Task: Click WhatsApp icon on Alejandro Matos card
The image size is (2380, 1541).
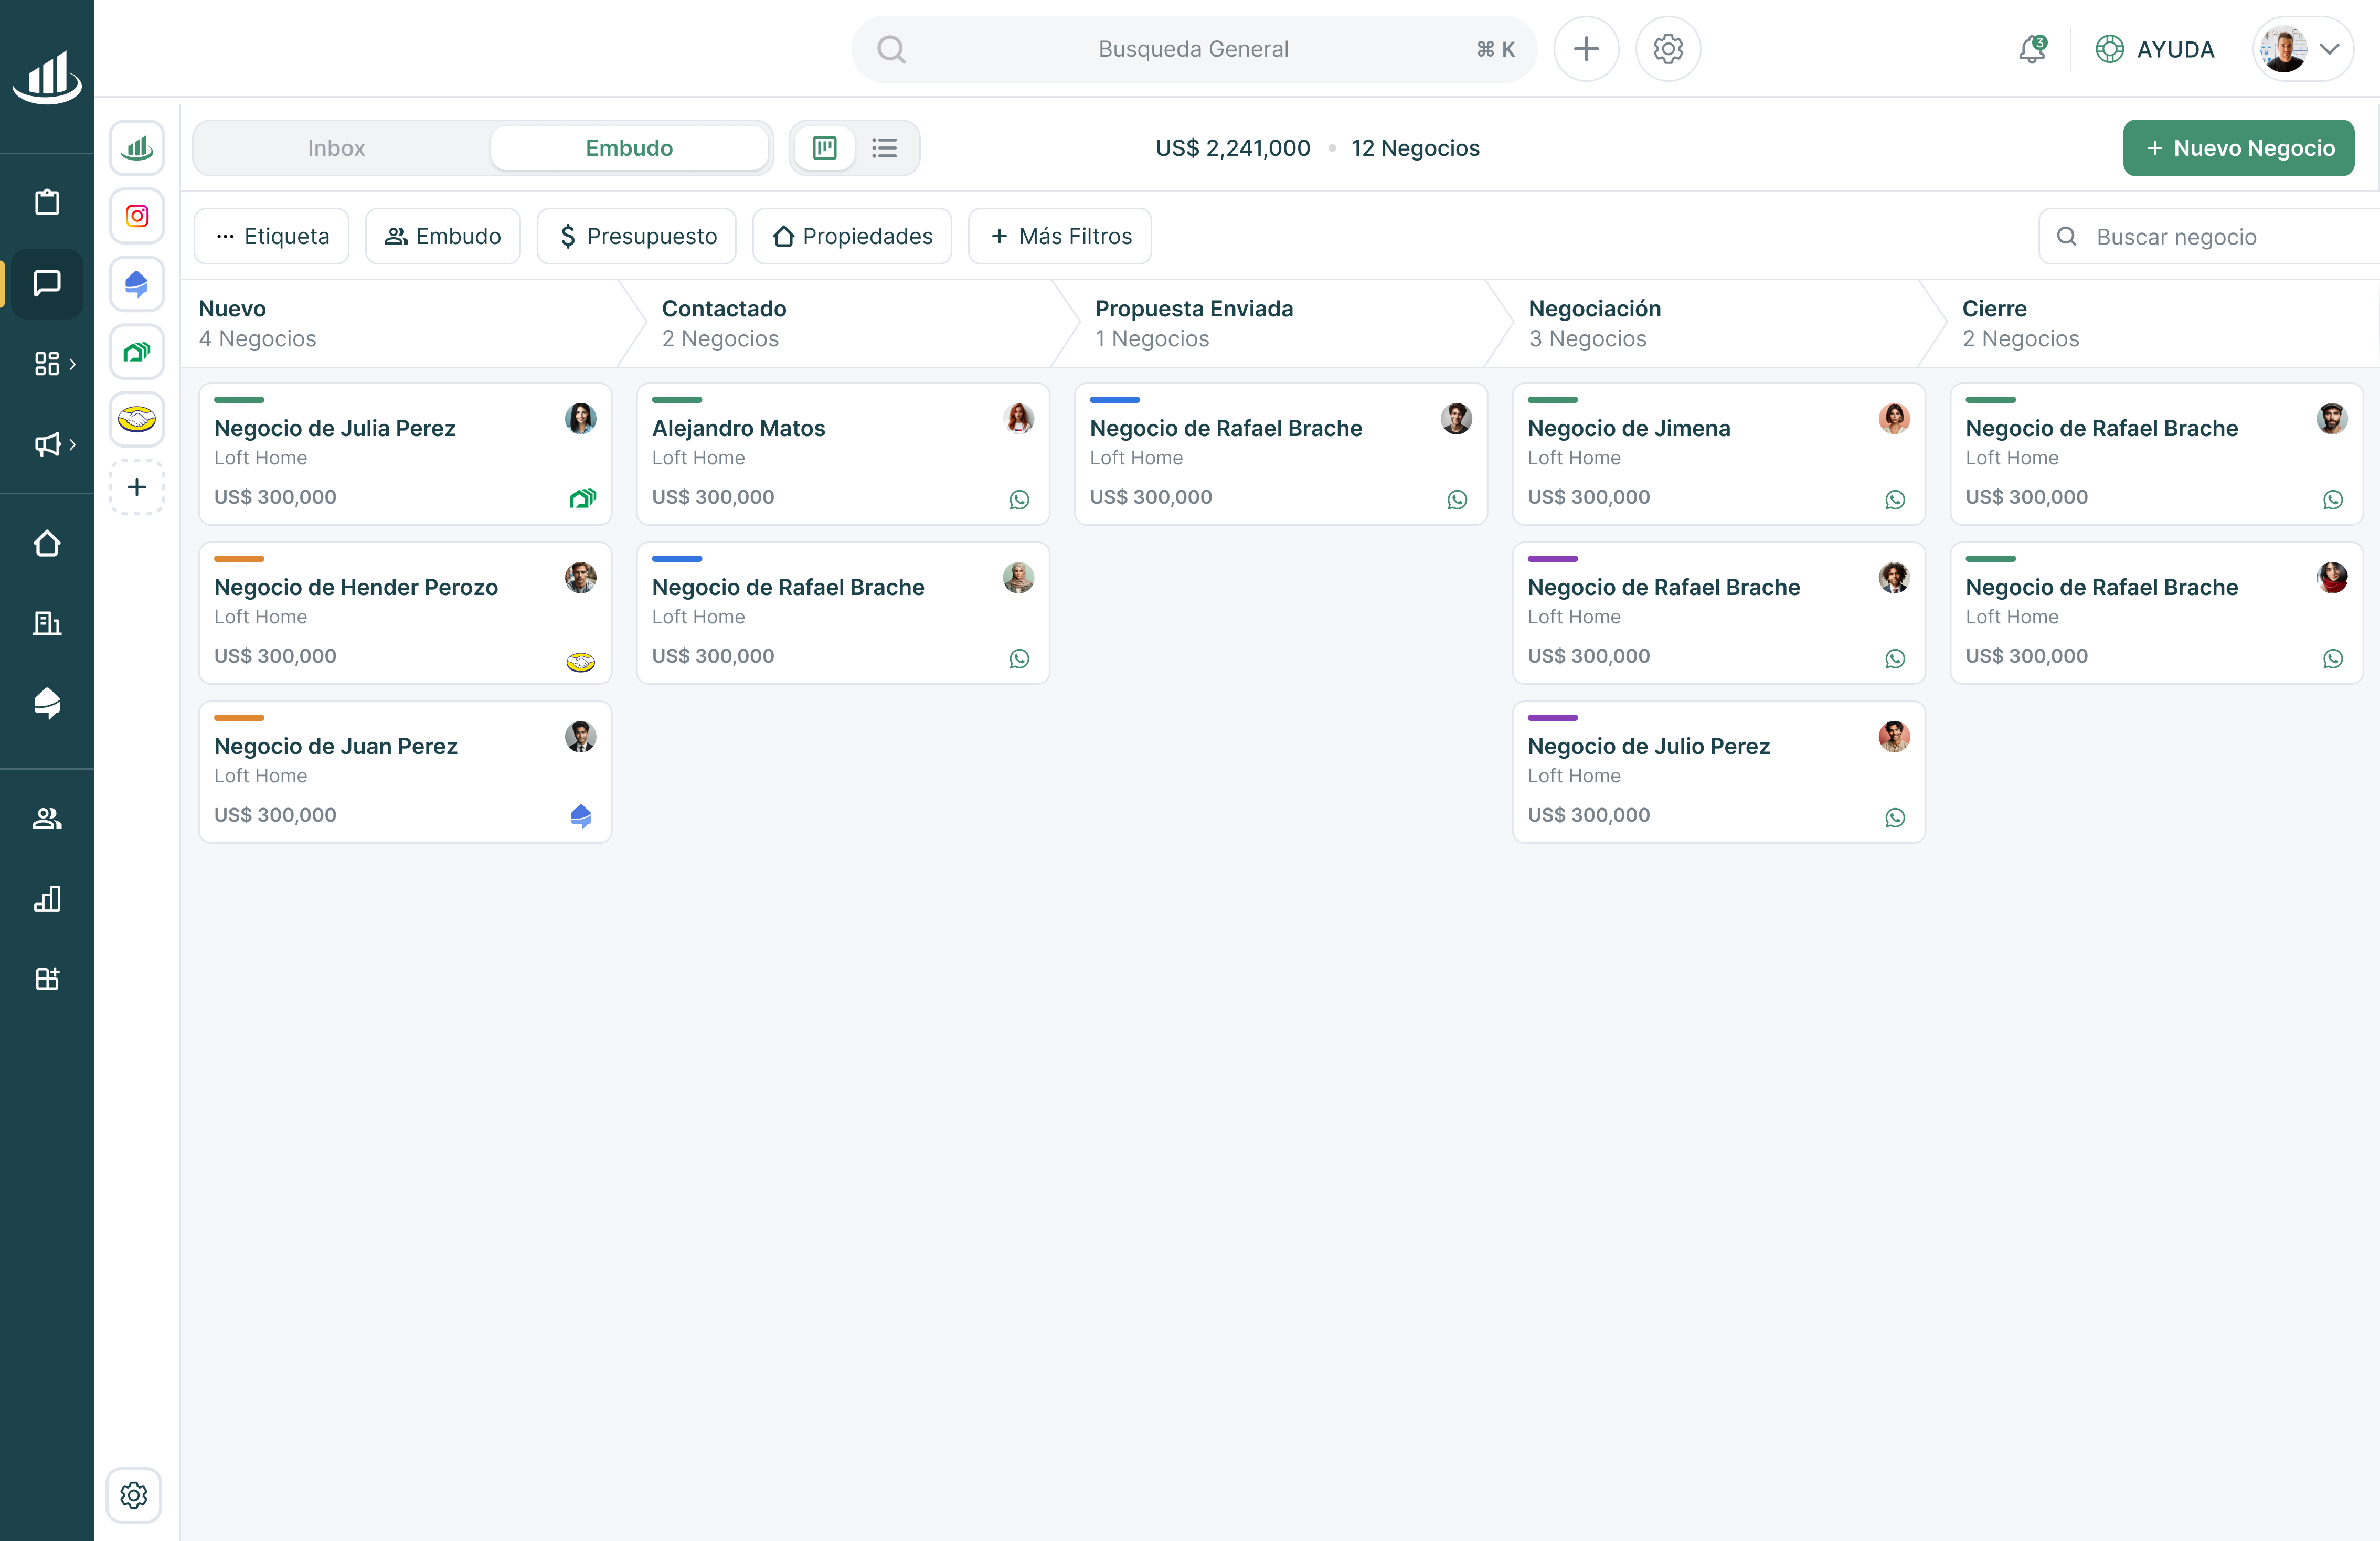Action: point(1019,499)
